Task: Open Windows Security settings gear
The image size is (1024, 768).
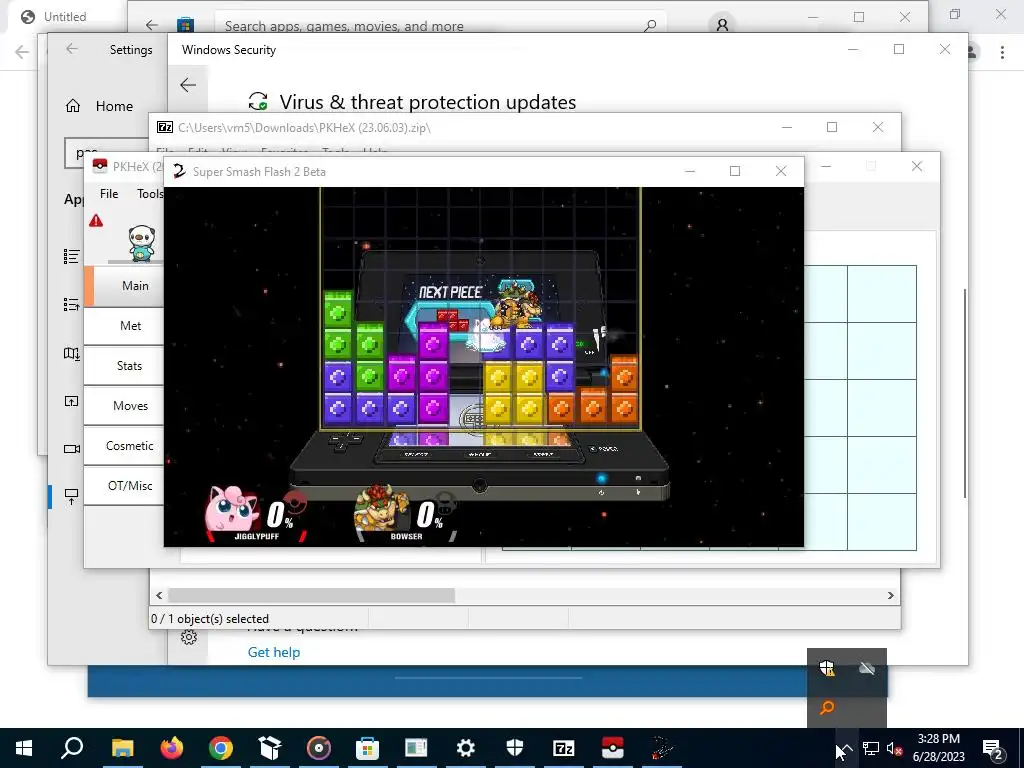Action: pyautogui.click(x=189, y=637)
